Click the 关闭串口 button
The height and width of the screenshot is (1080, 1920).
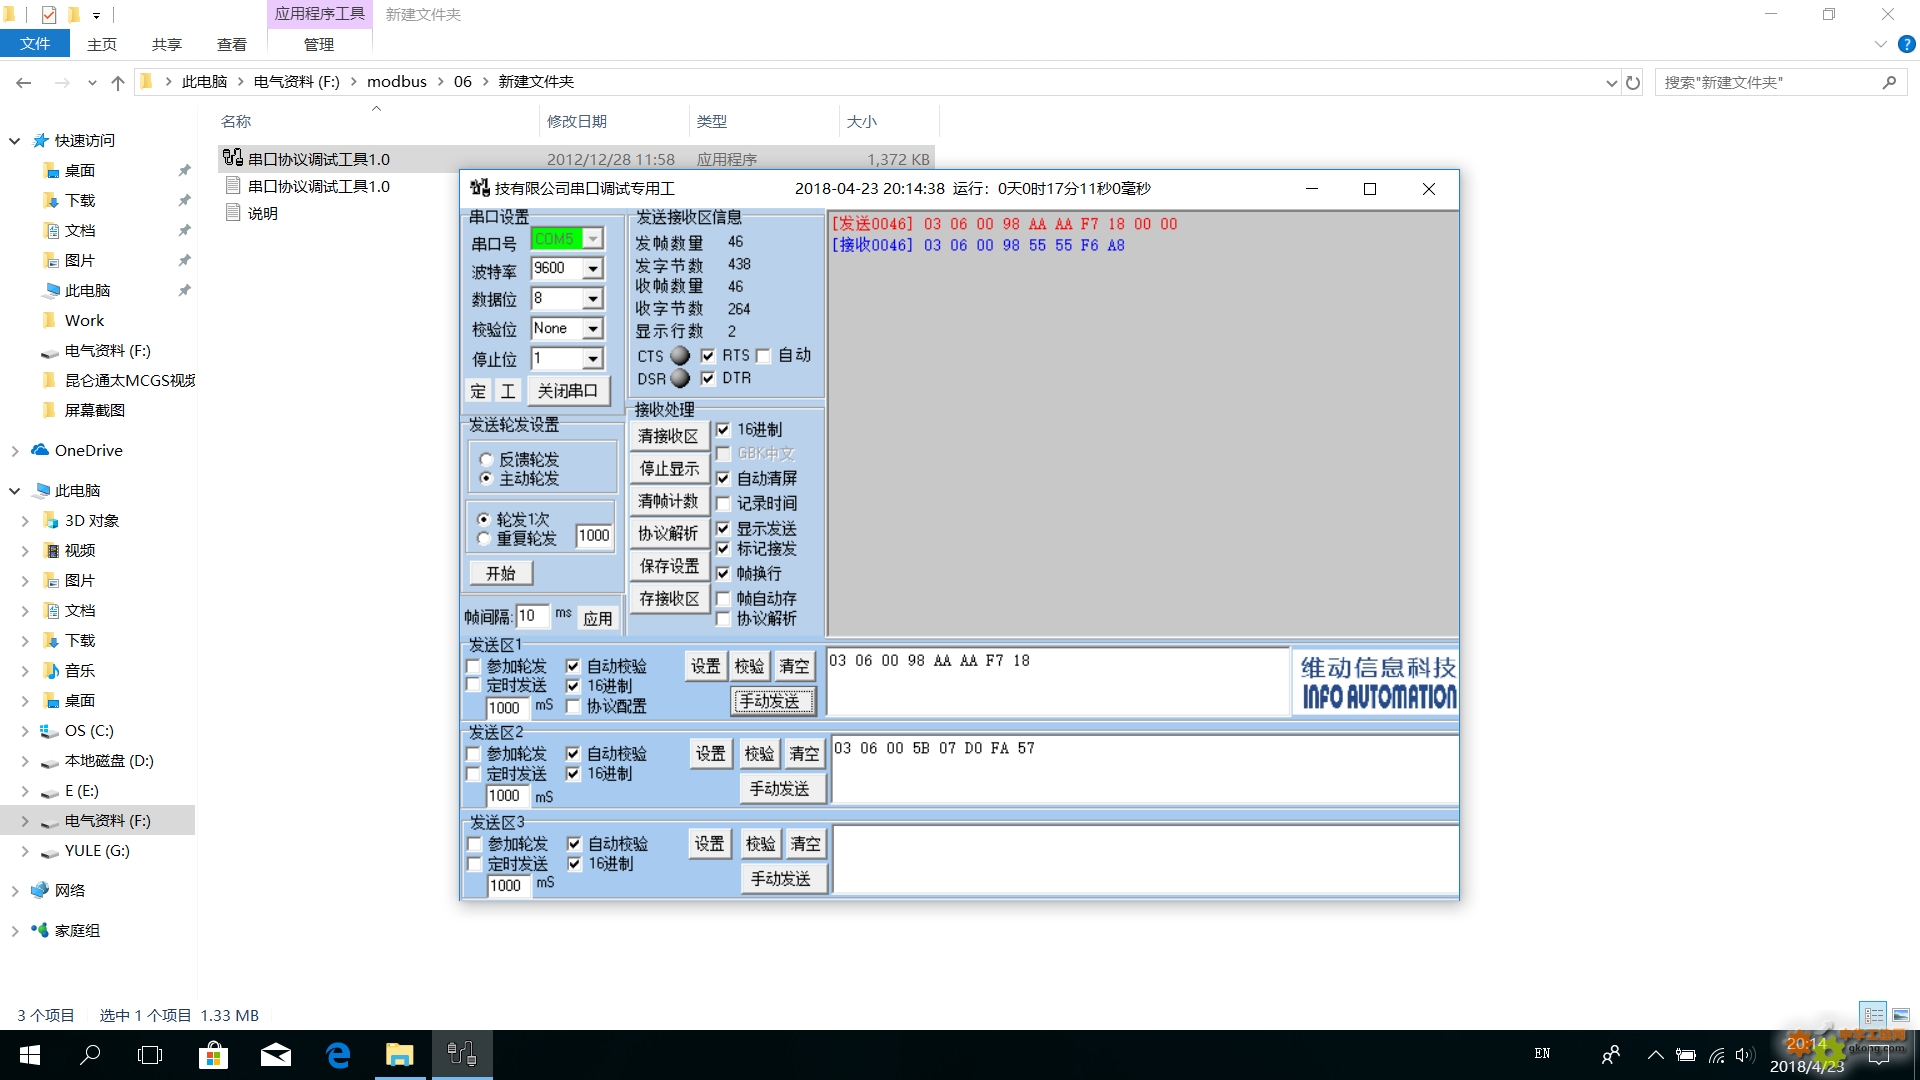pyautogui.click(x=567, y=391)
